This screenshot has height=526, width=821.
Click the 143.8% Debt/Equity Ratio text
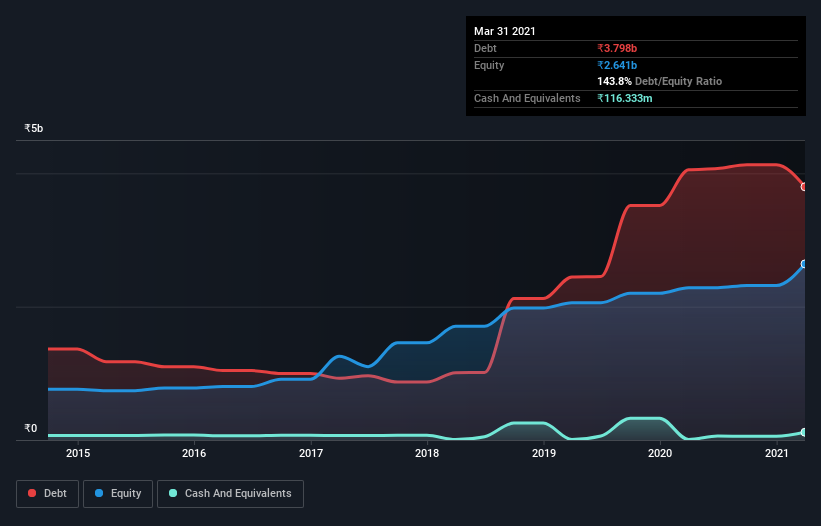659,81
